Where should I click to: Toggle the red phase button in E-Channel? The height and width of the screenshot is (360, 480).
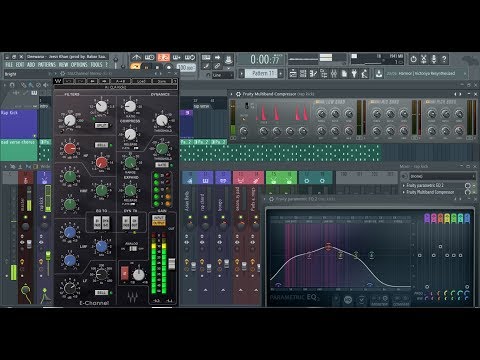click(124, 273)
